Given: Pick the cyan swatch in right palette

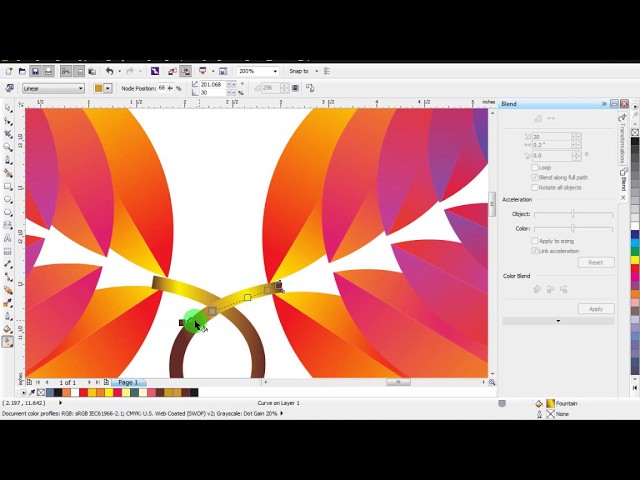Looking at the screenshot, I should click(x=635, y=242).
